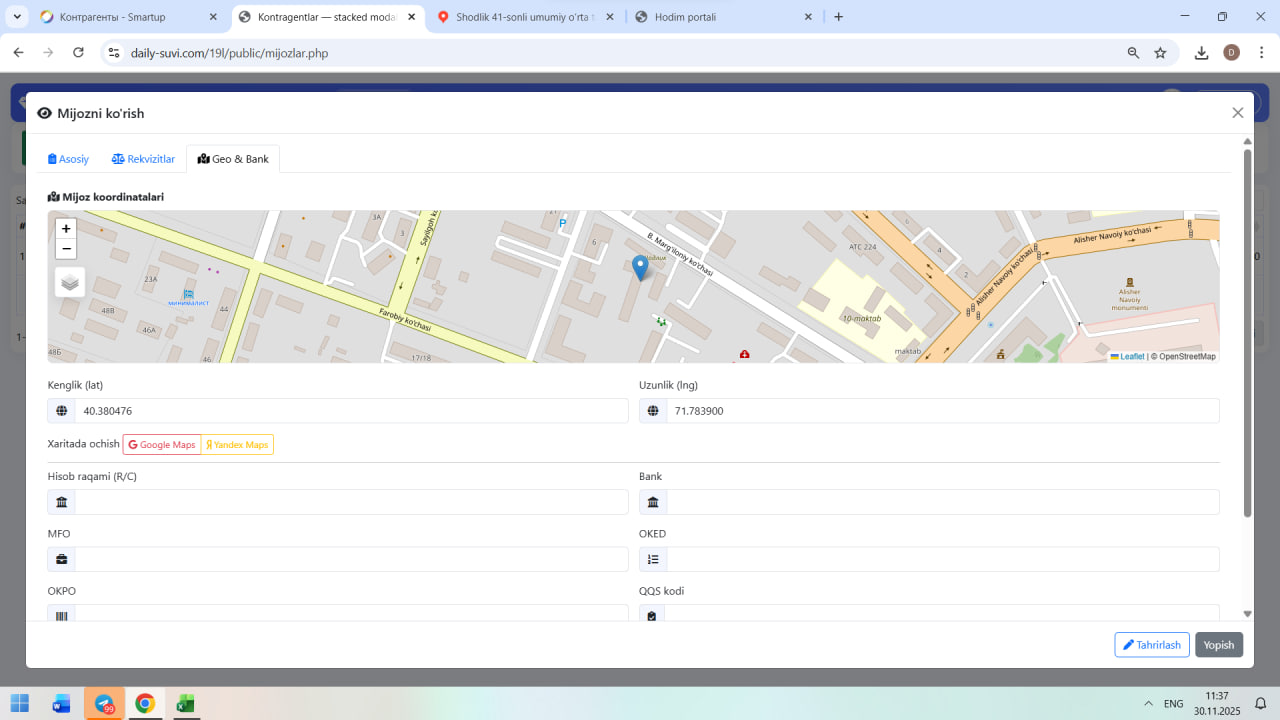Screen dimensions: 1280x720
Task: Click the Tahrirlash edit button
Action: pos(1151,645)
